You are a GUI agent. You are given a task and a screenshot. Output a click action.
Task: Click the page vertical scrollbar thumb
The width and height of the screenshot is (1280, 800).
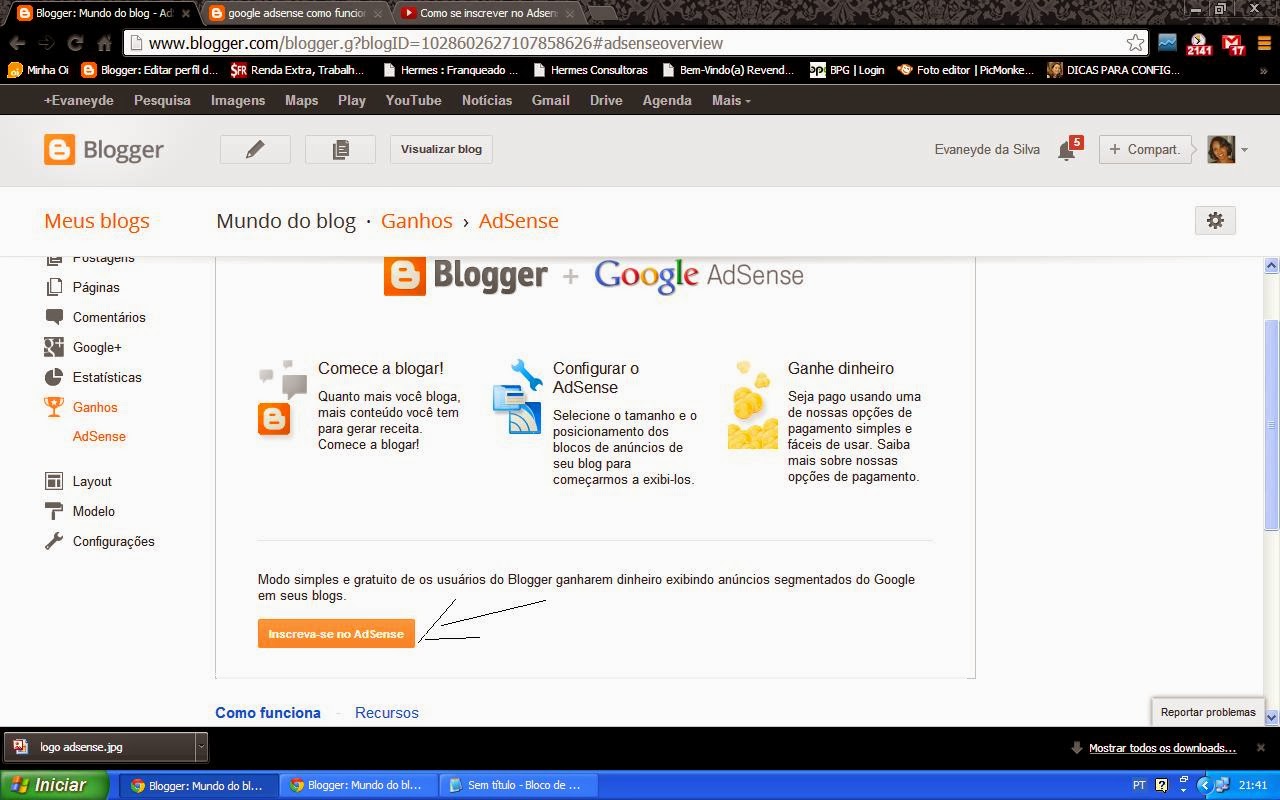coord(1271,425)
